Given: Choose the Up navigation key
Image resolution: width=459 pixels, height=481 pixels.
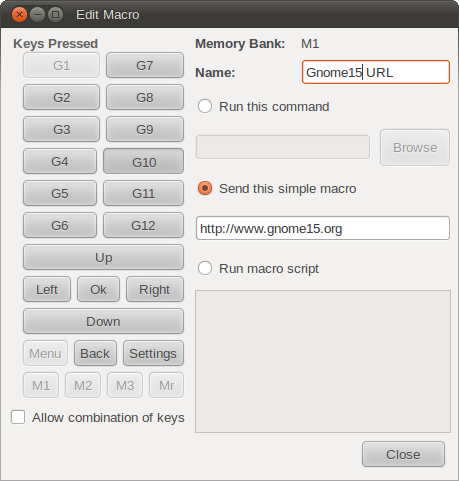Looking at the screenshot, I should coord(103,257).
